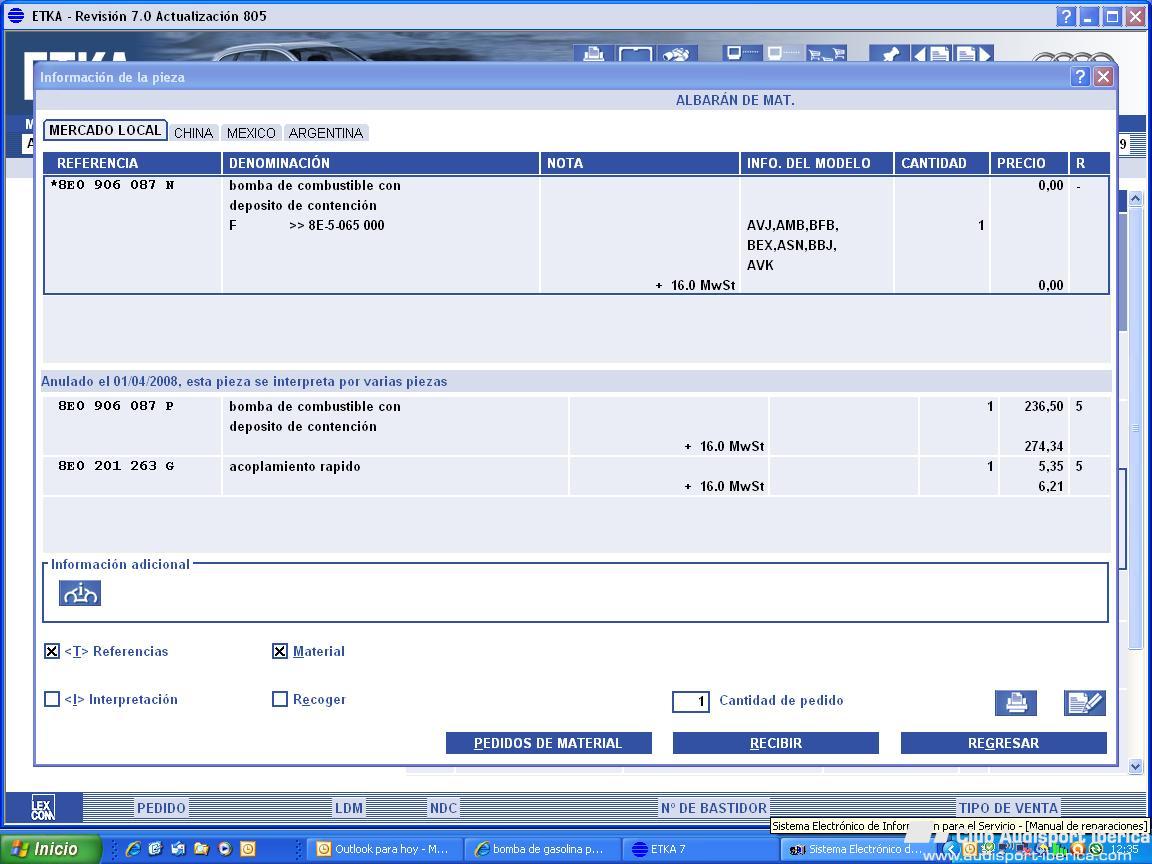Click the edit note pencil icon
Viewport: 1152px width, 864px height.
pyautogui.click(x=1084, y=702)
